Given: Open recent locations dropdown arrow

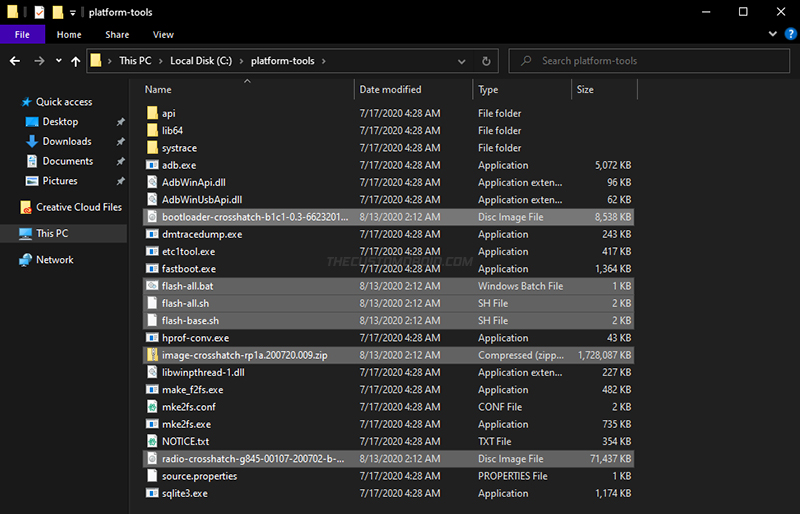Looking at the screenshot, I should click(59, 61).
